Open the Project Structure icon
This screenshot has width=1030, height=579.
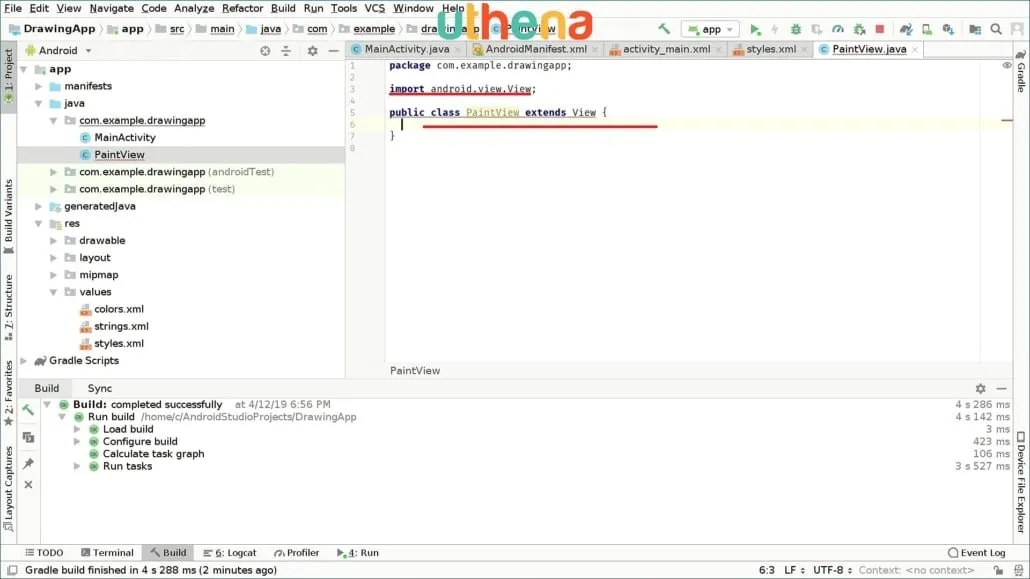tap(975, 29)
